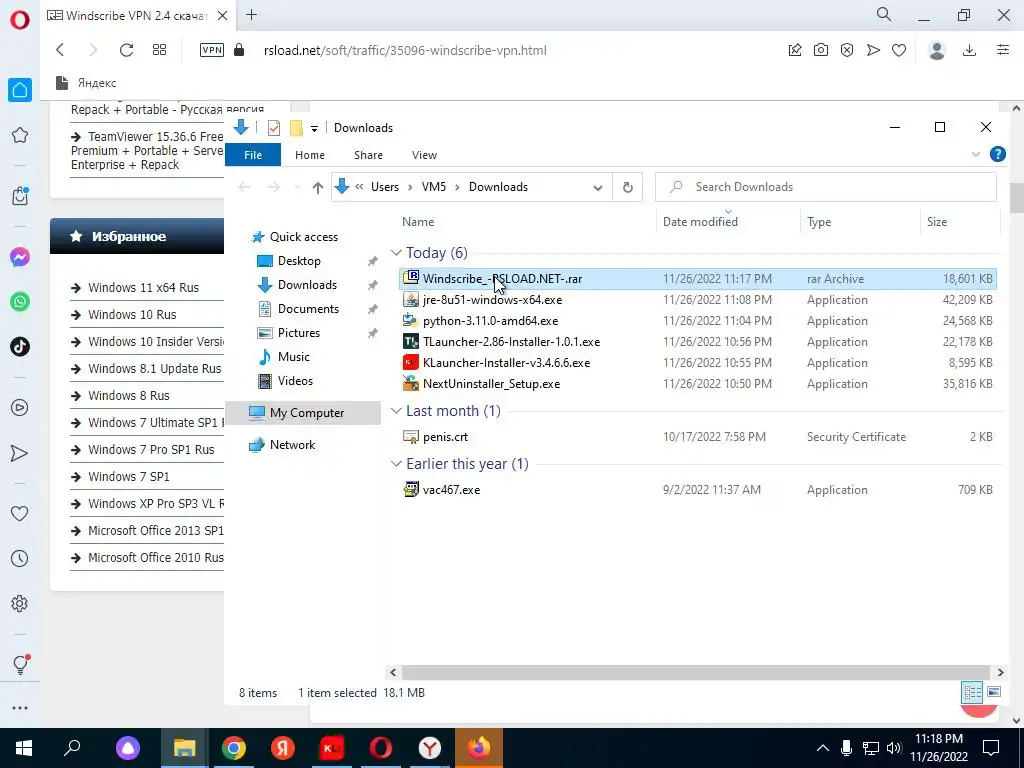This screenshot has width=1024, height=768.
Task: Collapse the Today group
Action: (x=396, y=253)
